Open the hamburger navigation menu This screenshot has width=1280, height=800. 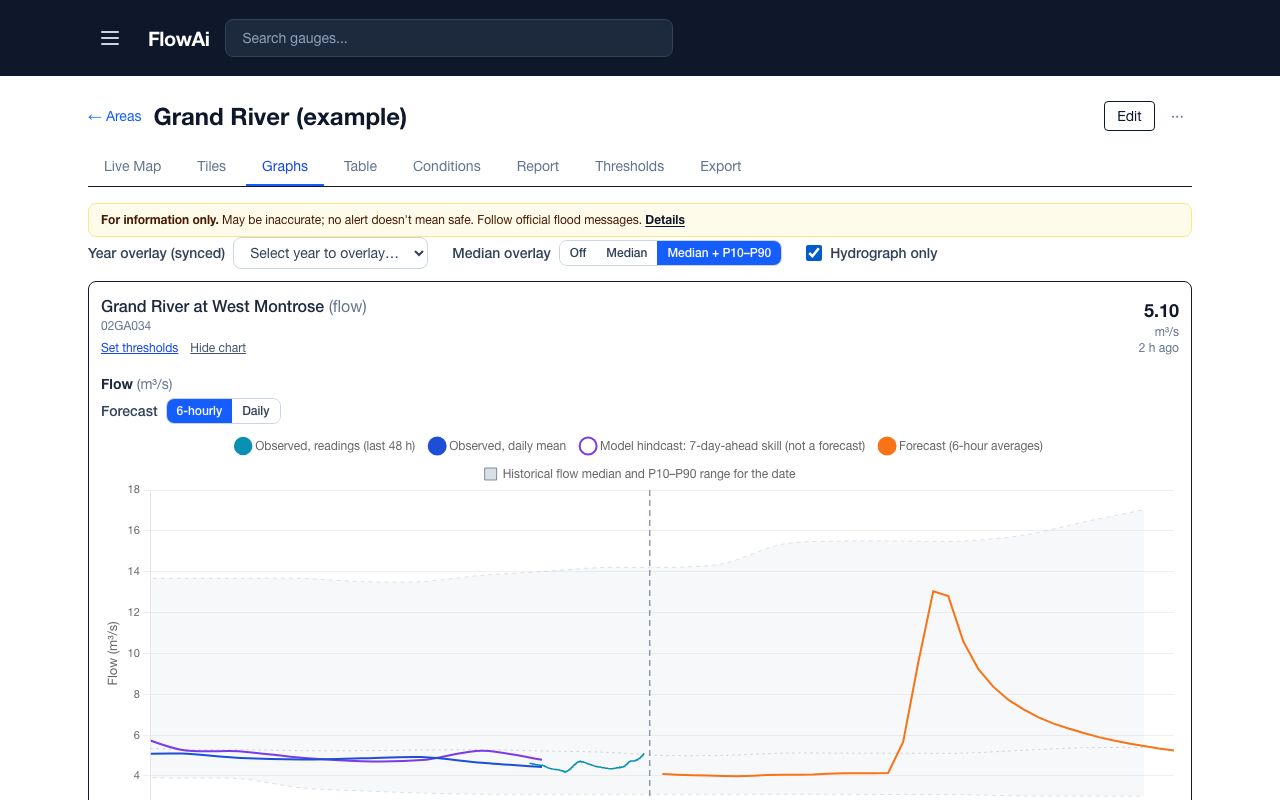tap(110, 38)
